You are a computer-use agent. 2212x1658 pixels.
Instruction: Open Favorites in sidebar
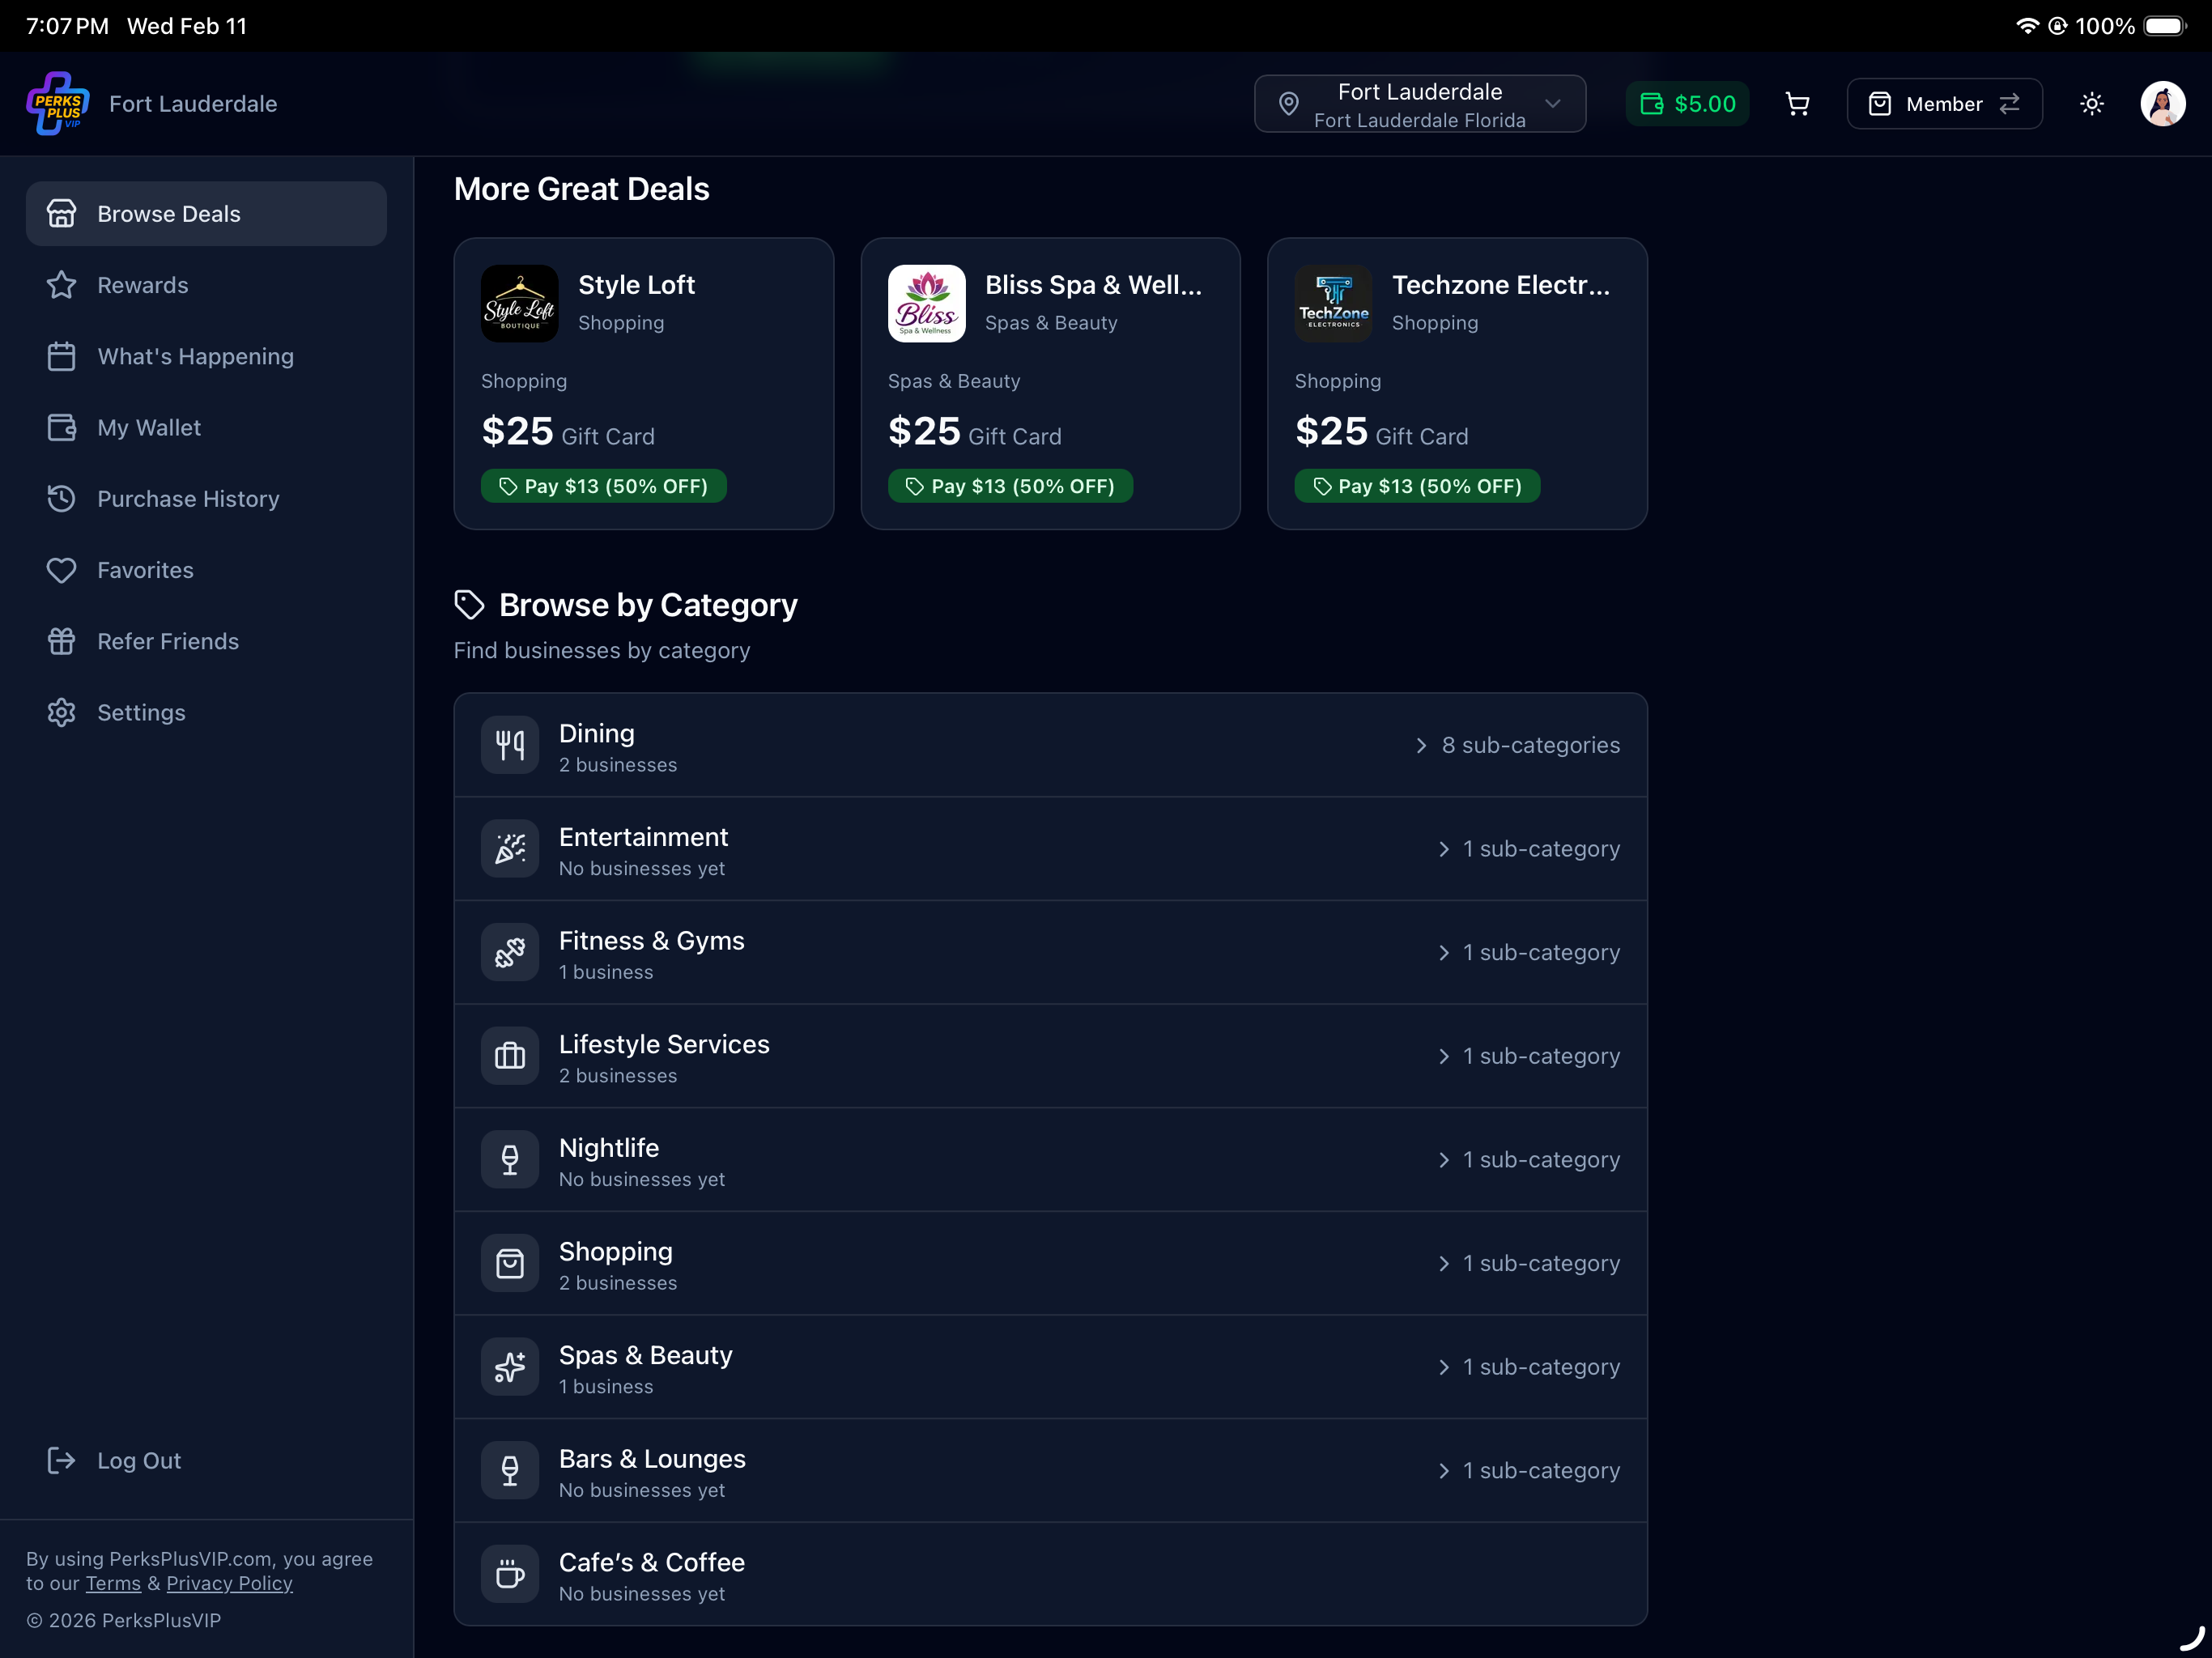(206, 570)
